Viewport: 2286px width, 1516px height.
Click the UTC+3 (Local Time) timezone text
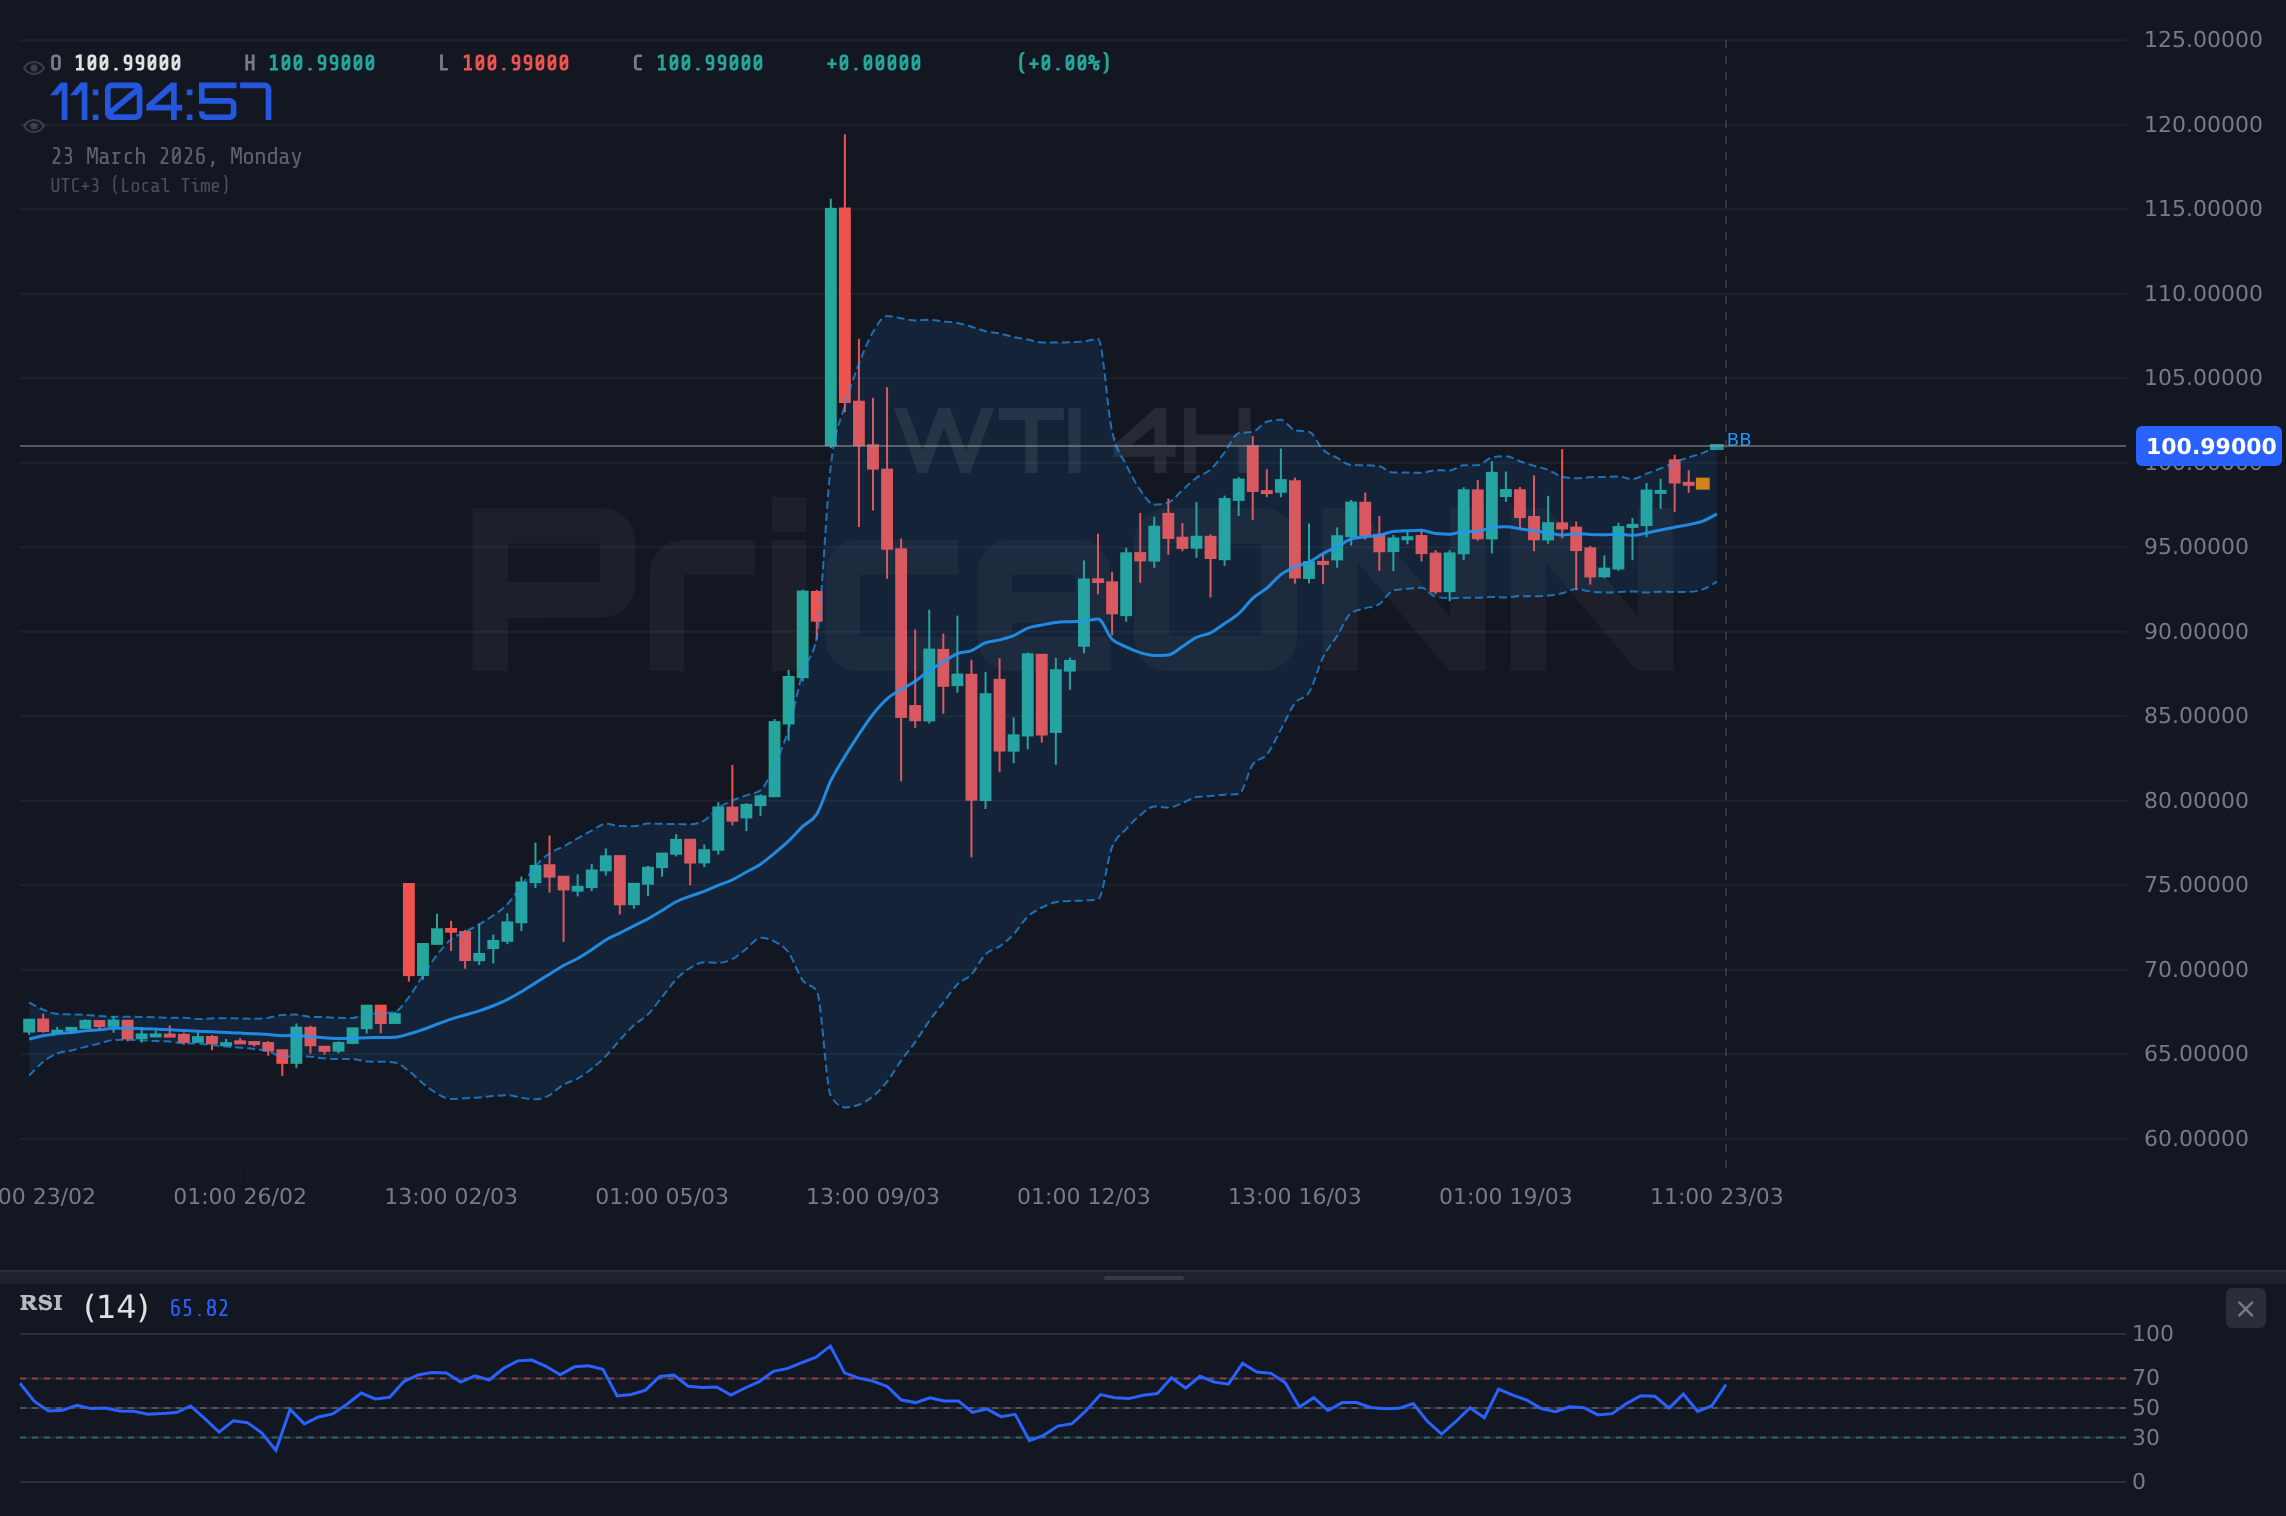(x=140, y=186)
